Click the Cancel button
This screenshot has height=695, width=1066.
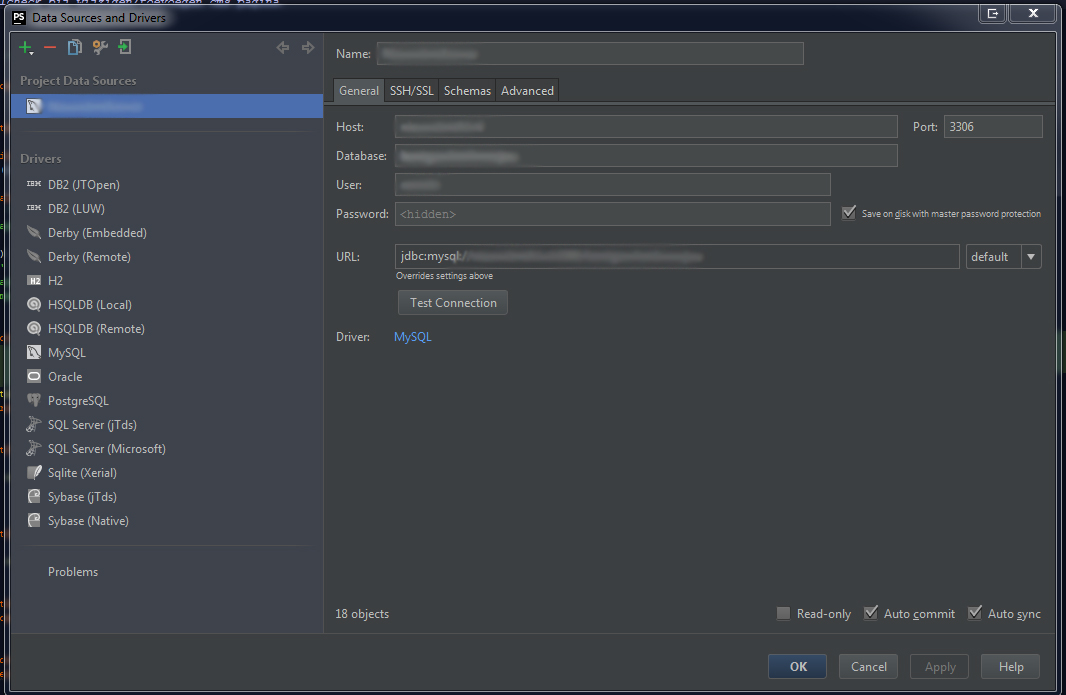coord(868,666)
